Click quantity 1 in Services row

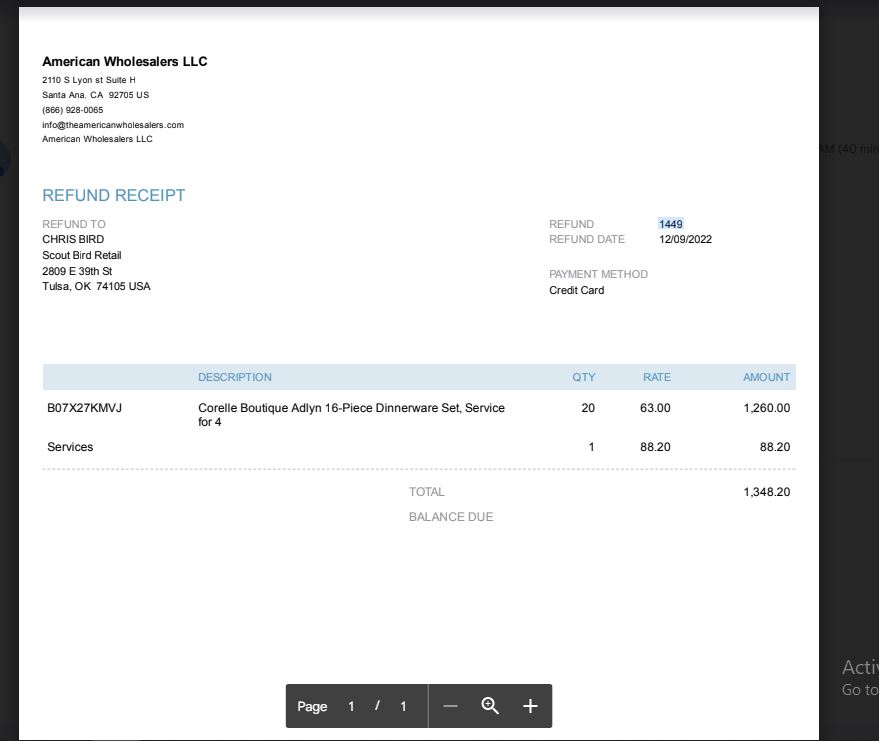(x=591, y=447)
